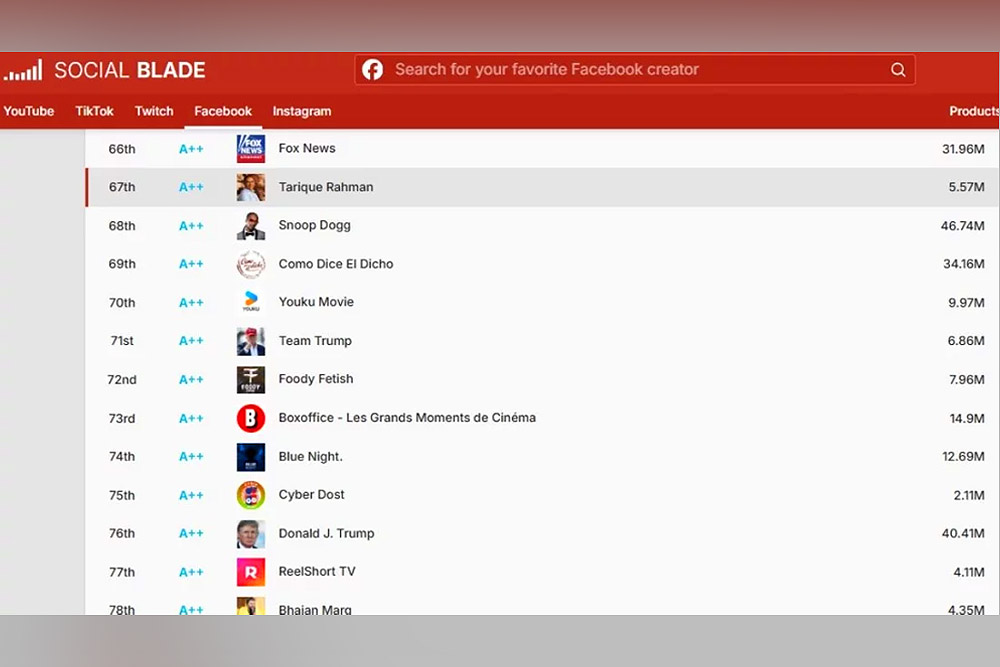Image resolution: width=1000 pixels, height=667 pixels.
Task: Open Donald J. Trump creator link
Action: tap(326, 533)
